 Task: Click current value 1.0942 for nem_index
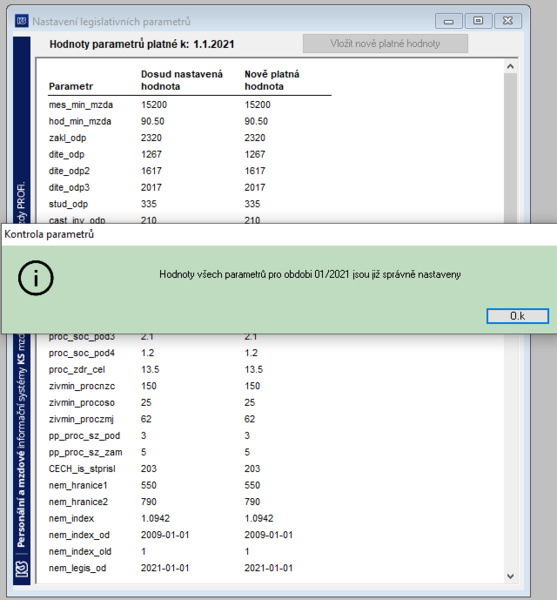[x=155, y=518]
